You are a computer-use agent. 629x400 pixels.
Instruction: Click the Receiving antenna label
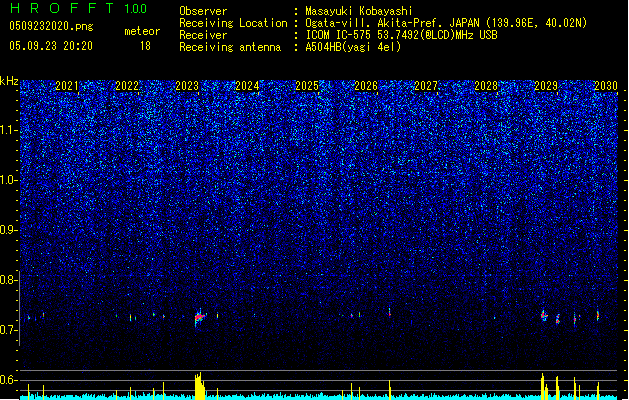tap(230, 47)
